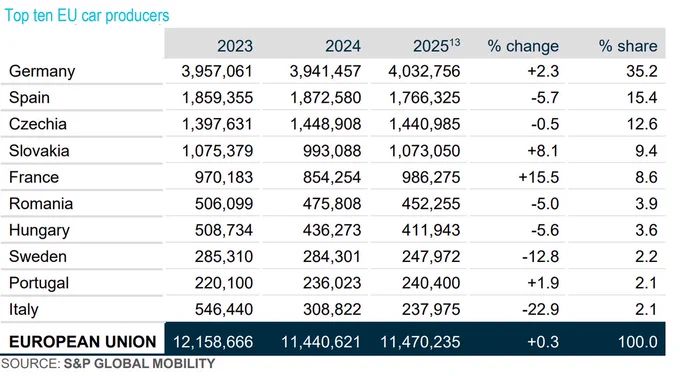
Task: Select Germany's +2.3 percent change
Action: [543, 72]
